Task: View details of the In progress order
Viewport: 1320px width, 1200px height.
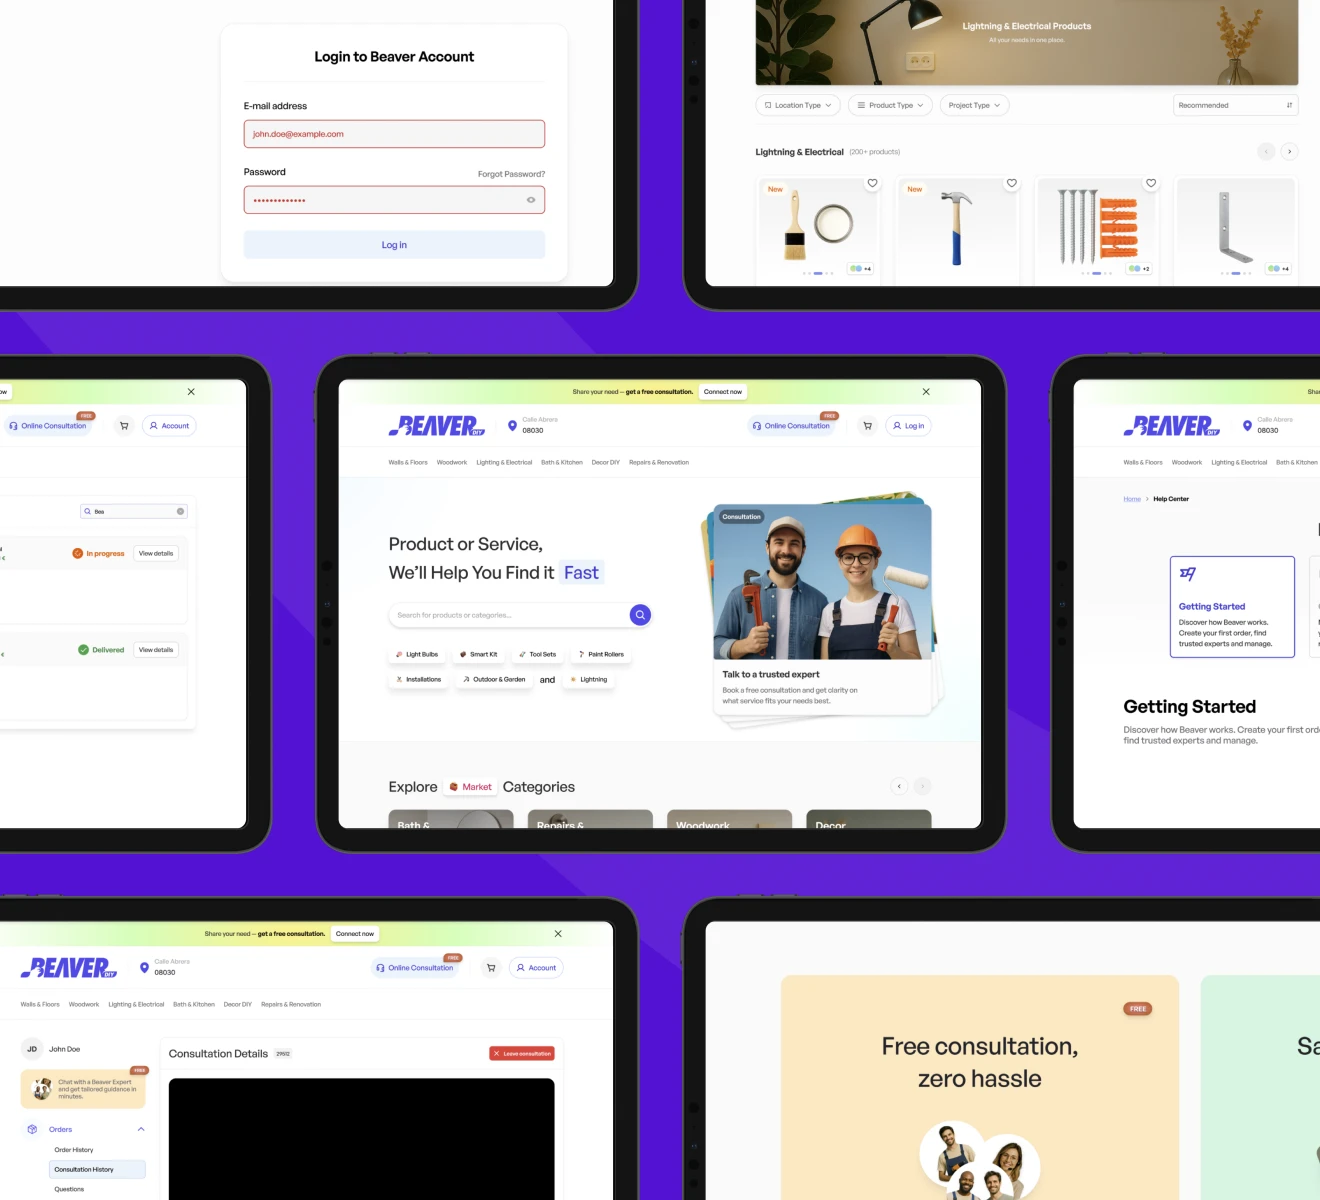Action: 156,553
